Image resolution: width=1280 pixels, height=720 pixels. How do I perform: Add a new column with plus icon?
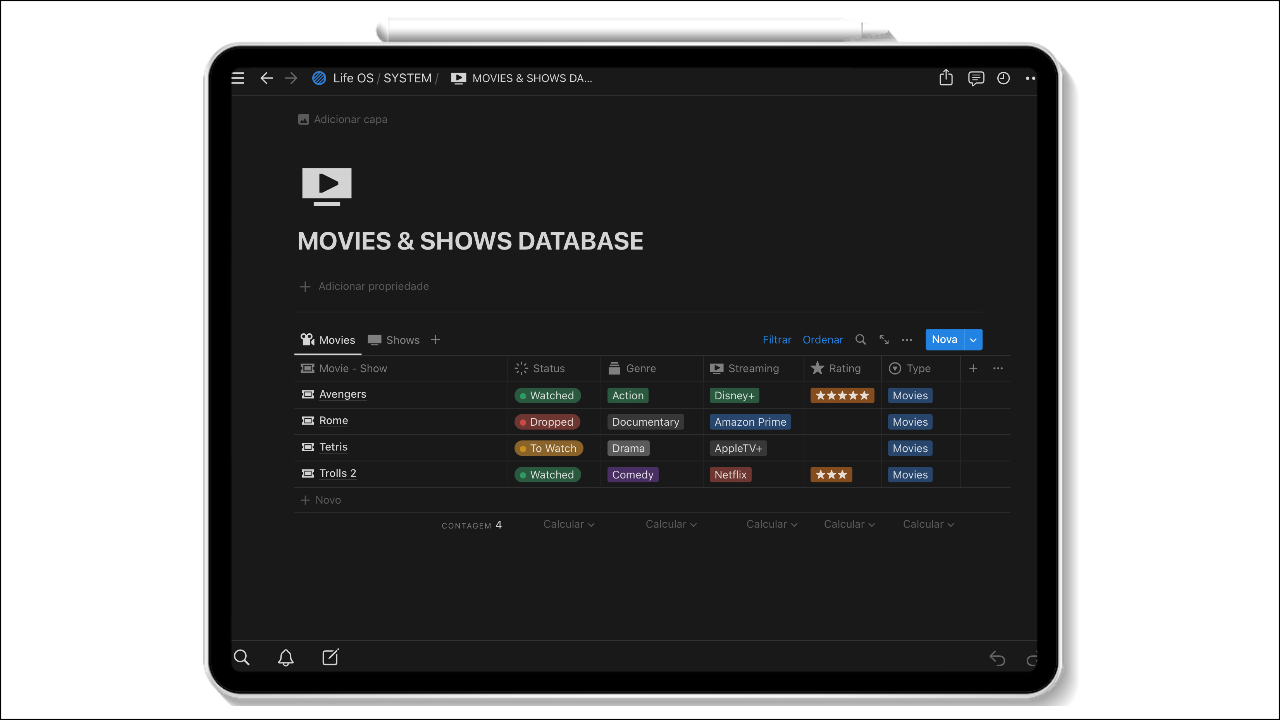click(973, 368)
